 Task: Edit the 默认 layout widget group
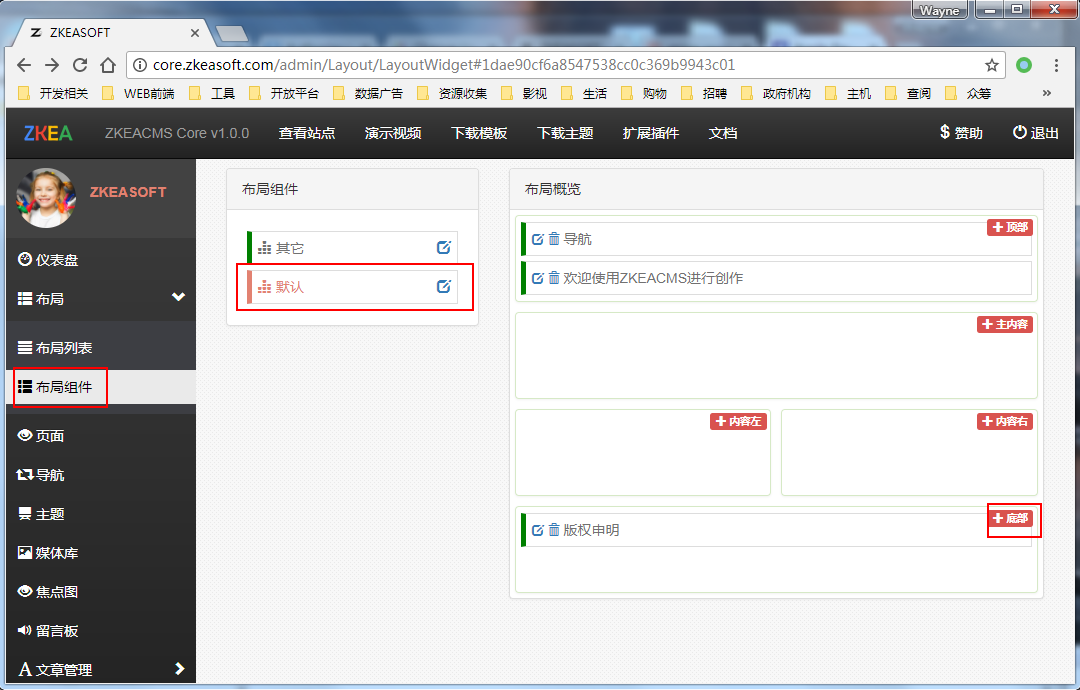(x=444, y=286)
